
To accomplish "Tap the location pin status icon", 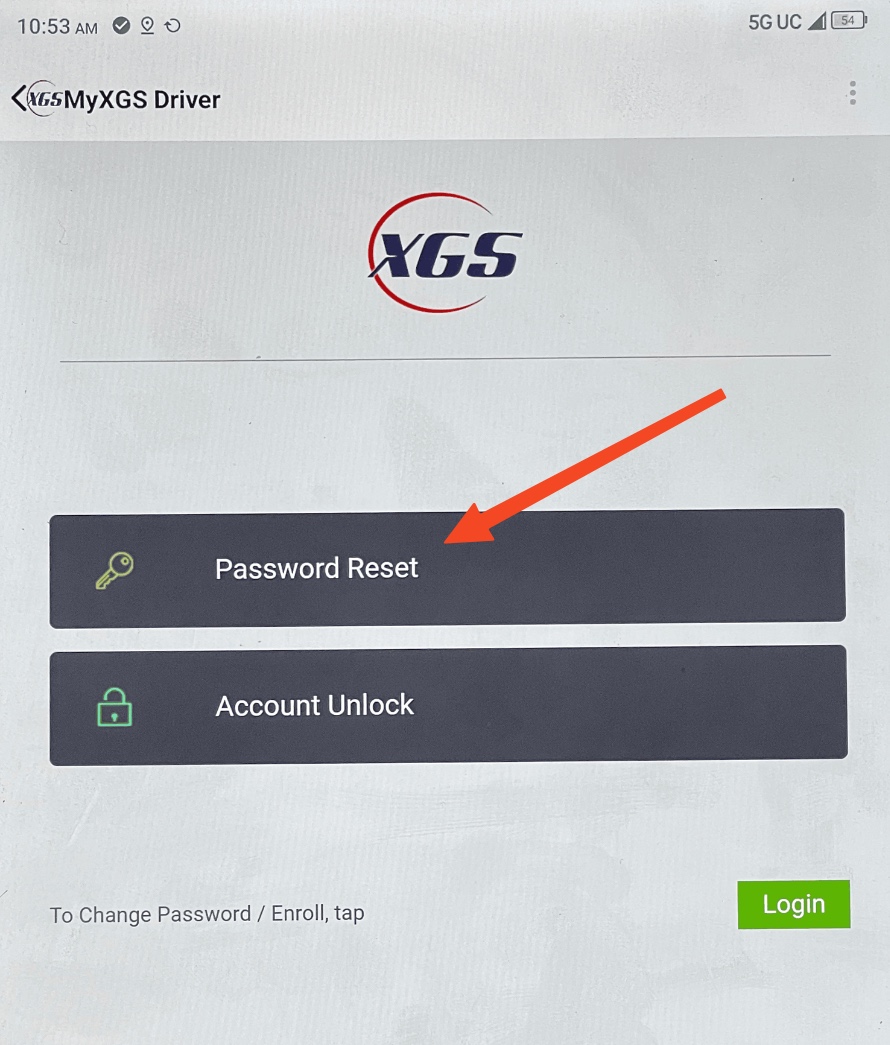I will click(x=147, y=25).
